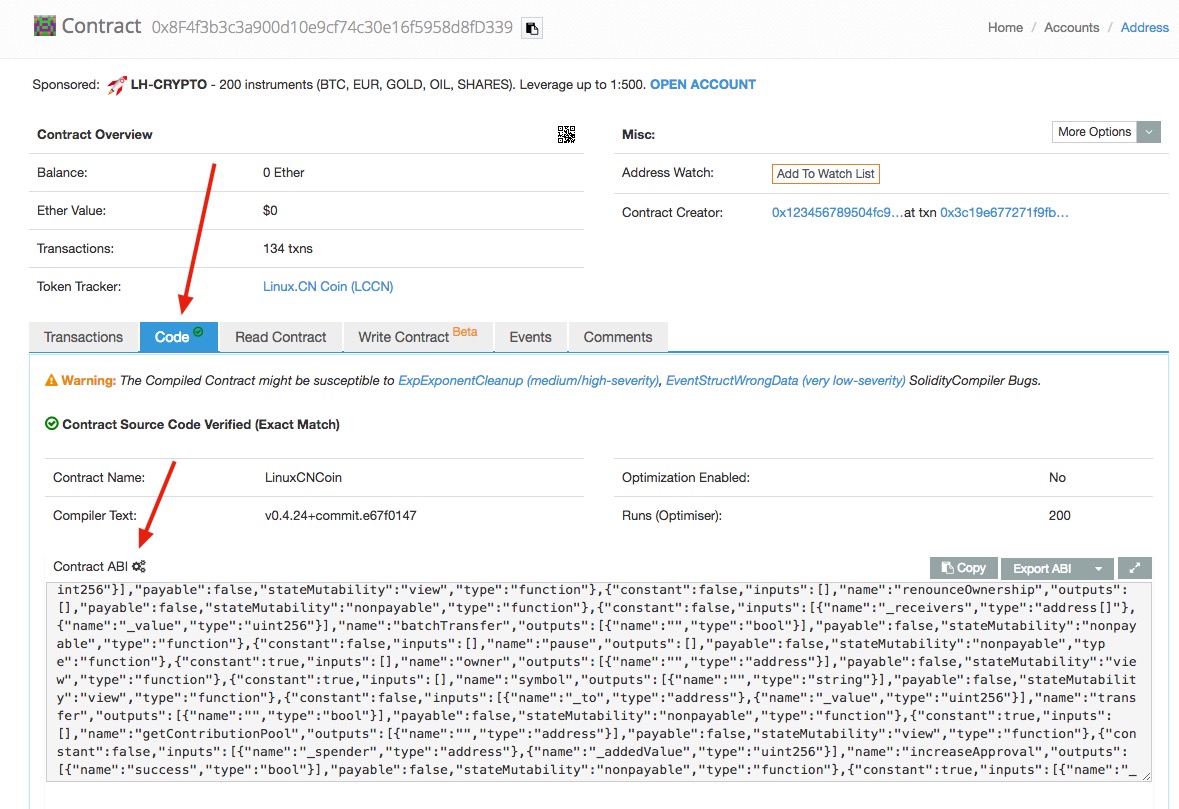
Task: Open the Comments tab
Action: pos(617,337)
